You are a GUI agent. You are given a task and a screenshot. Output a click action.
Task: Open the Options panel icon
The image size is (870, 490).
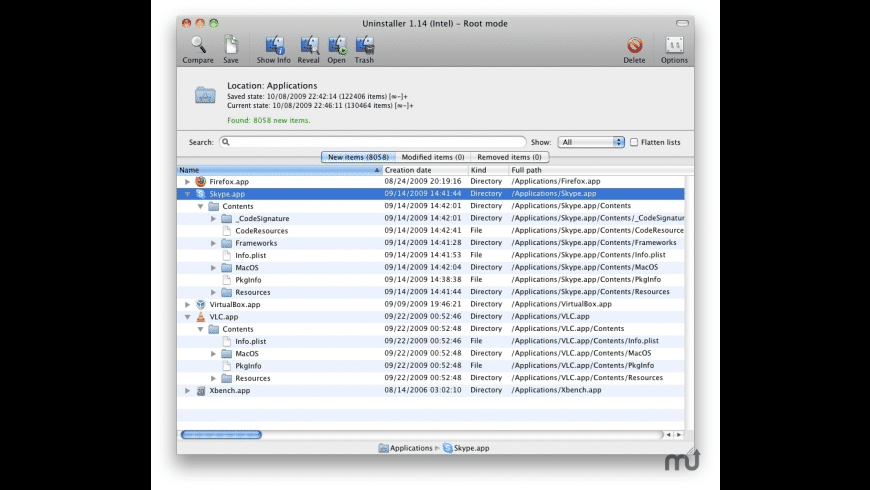click(x=674, y=46)
